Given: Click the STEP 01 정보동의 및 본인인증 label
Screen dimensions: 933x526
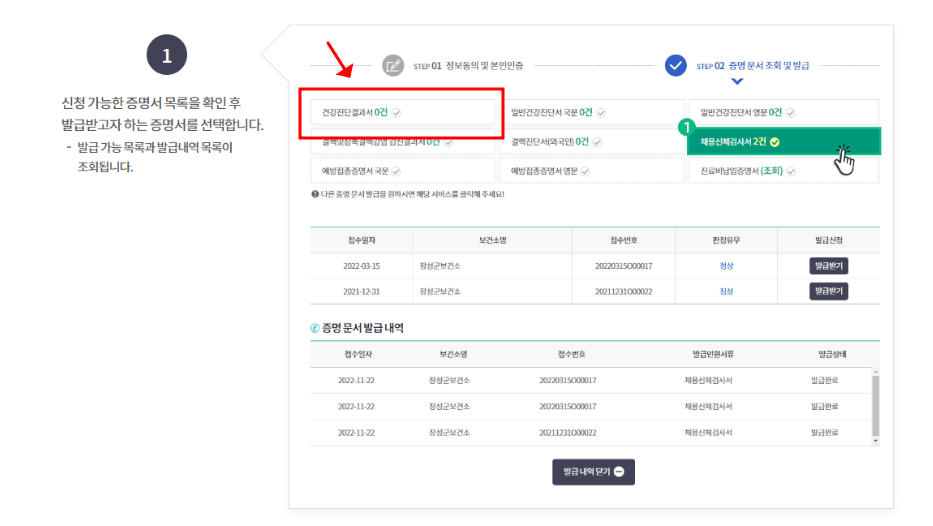Looking at the screenshot, I should [x=468, y=65].
